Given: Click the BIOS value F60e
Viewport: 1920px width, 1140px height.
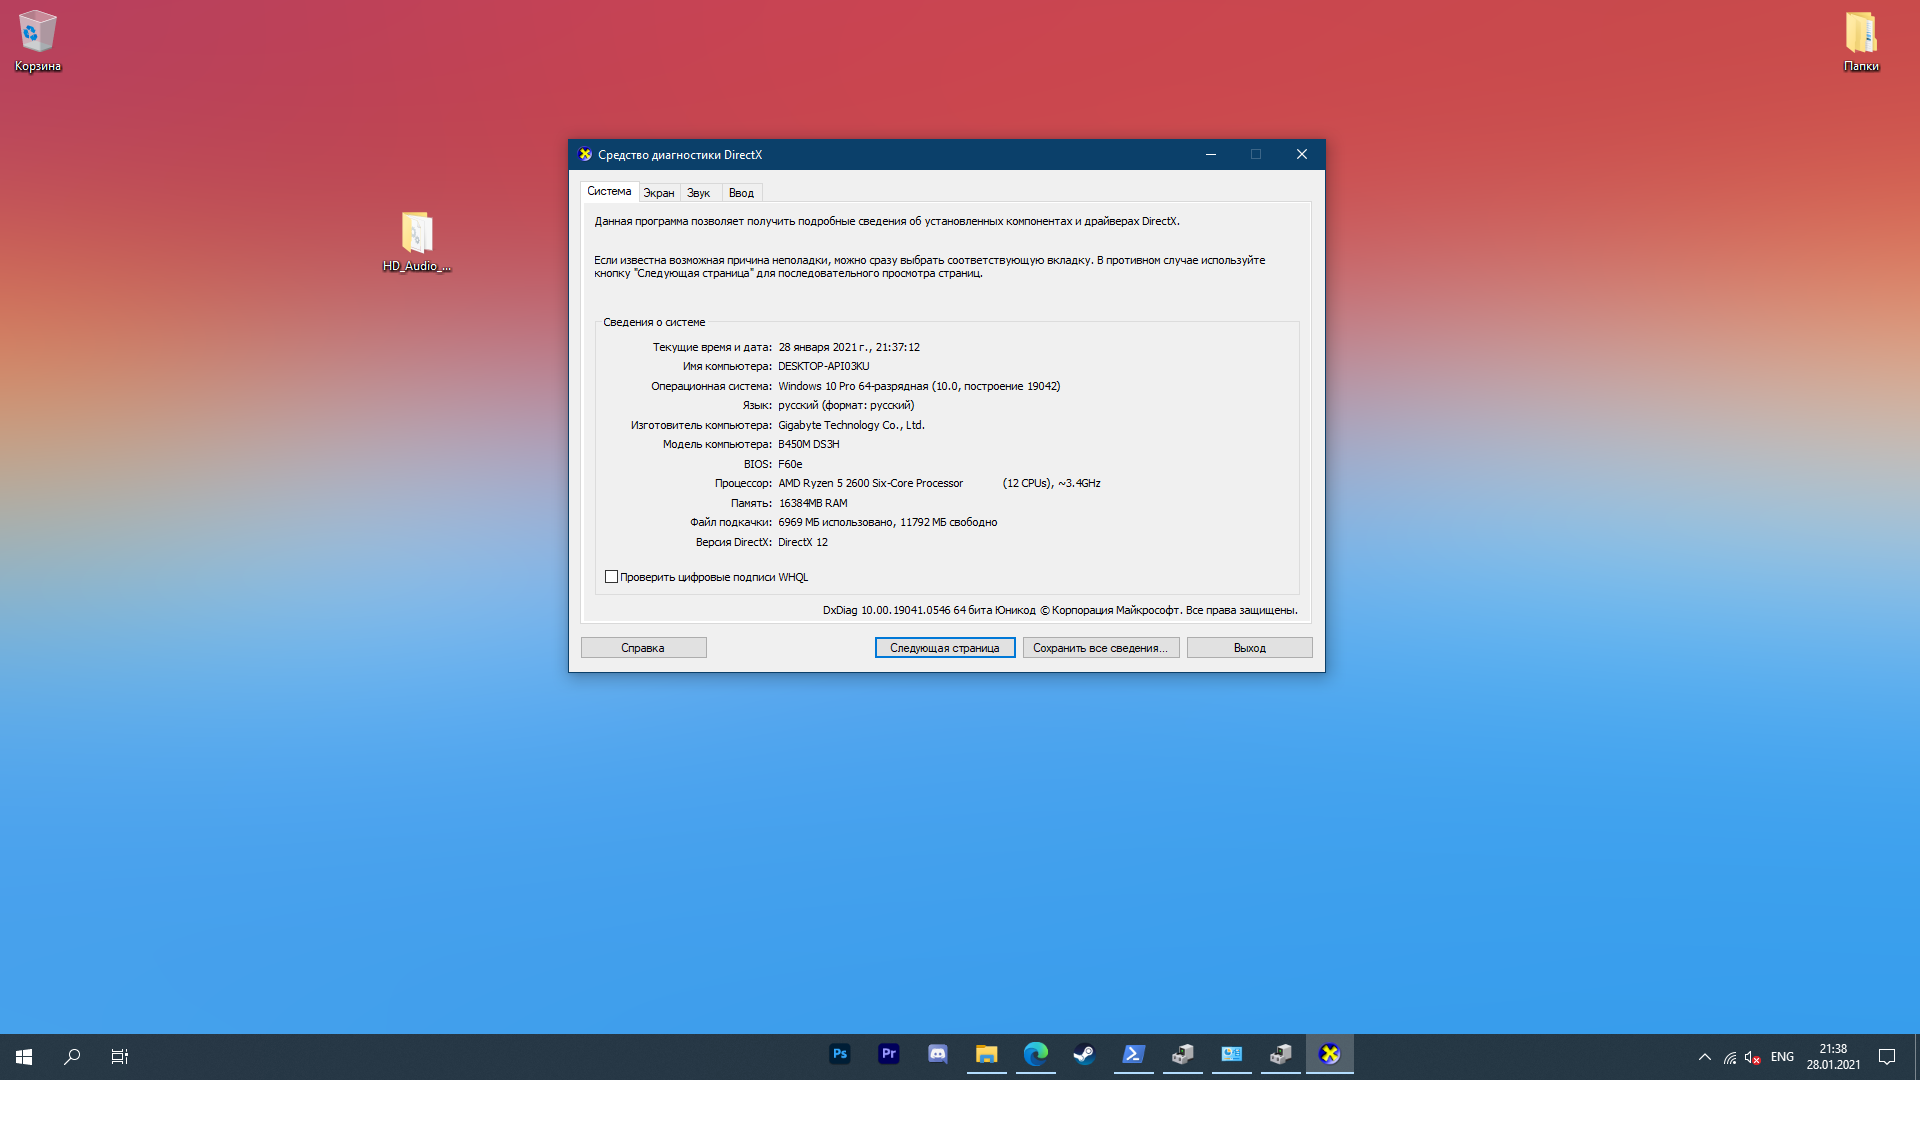Looking at the screenshot, I should (790, 465).
